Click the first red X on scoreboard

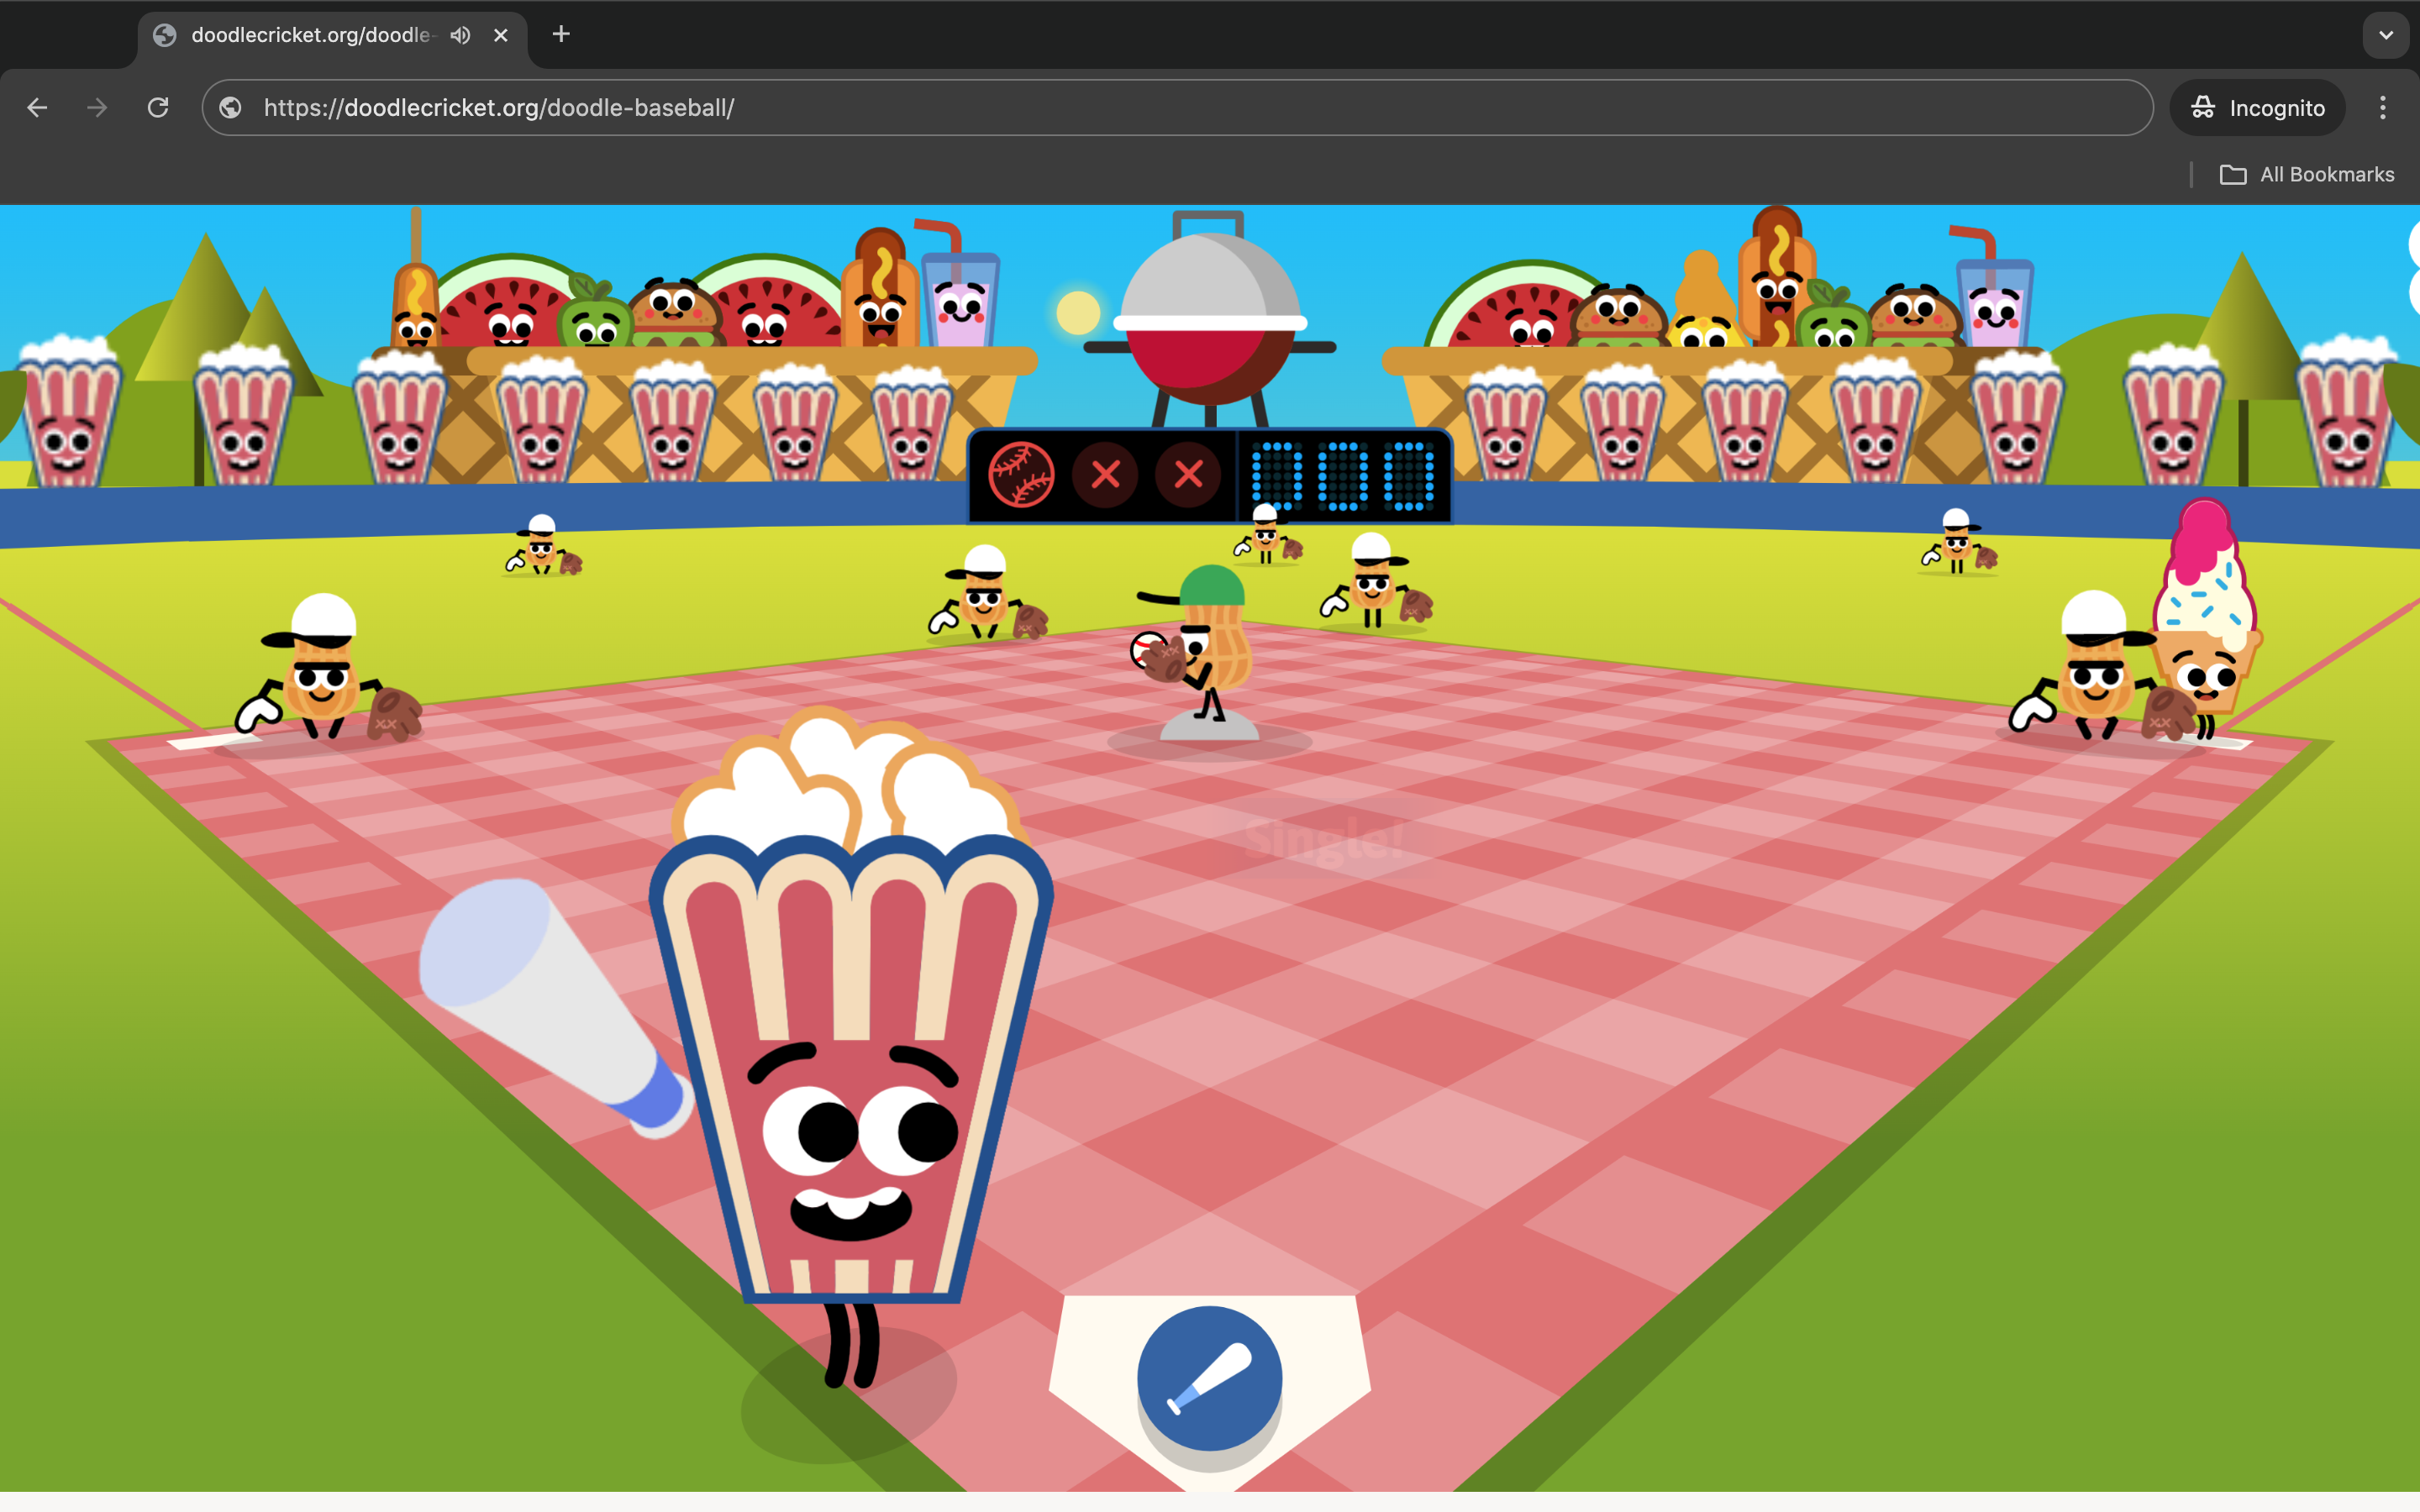(x=1105, y=475)
